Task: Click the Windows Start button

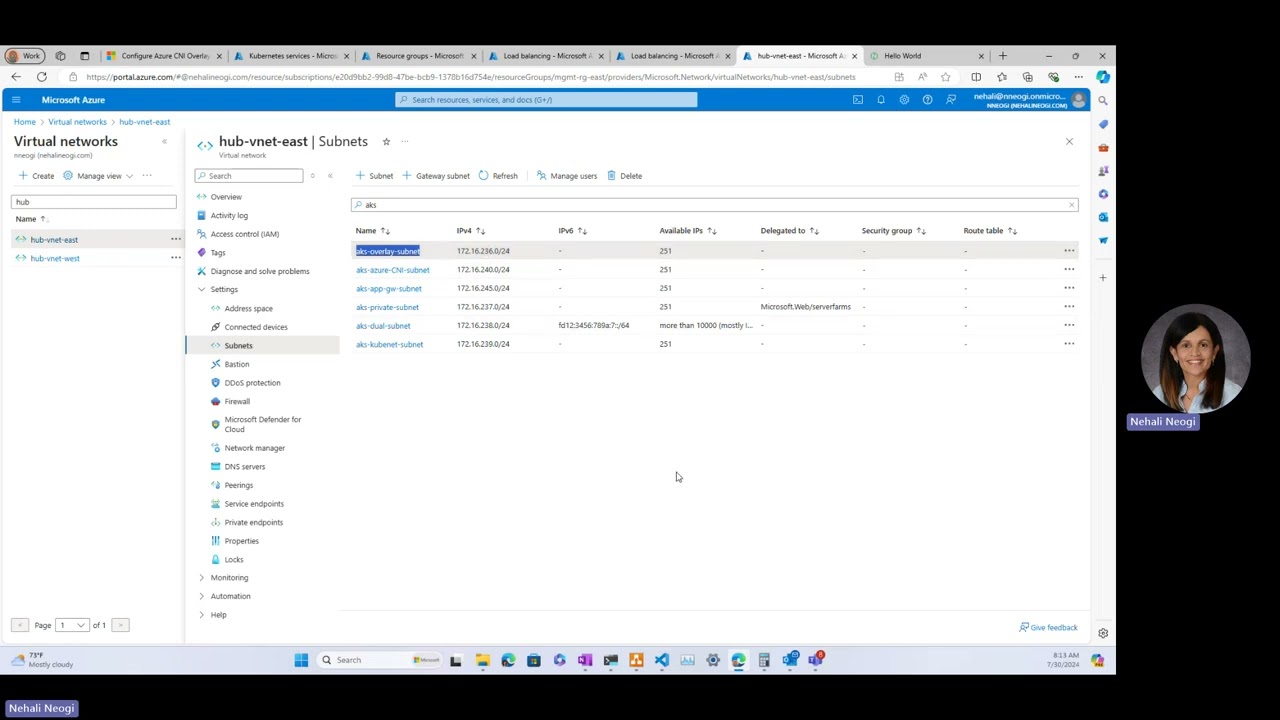Action: pyautogui.click(x=301, y=660)
